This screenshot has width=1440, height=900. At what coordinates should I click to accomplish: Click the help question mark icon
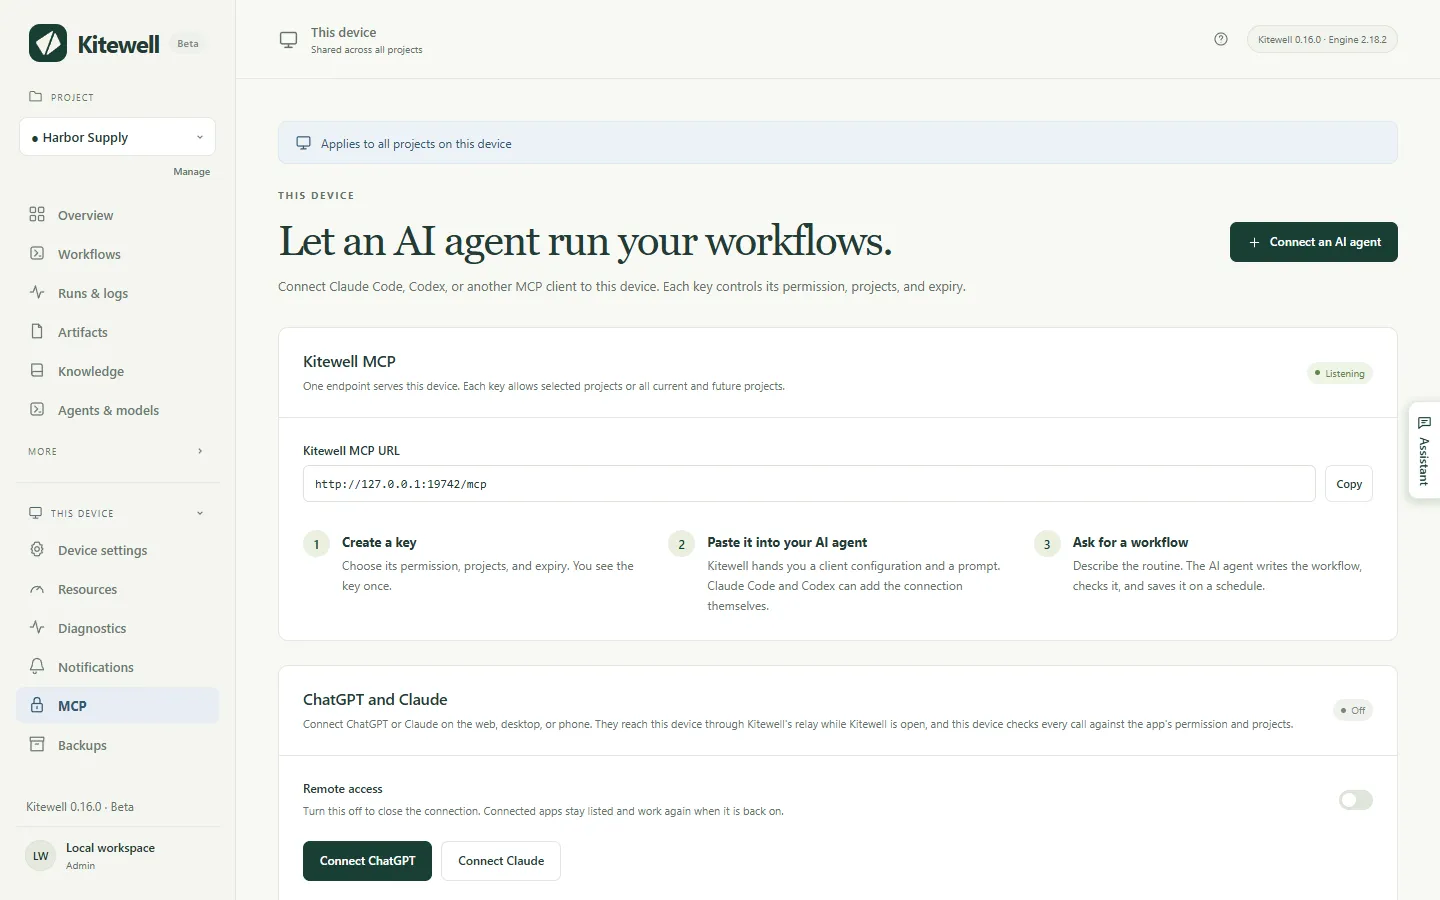(1221, 39)
